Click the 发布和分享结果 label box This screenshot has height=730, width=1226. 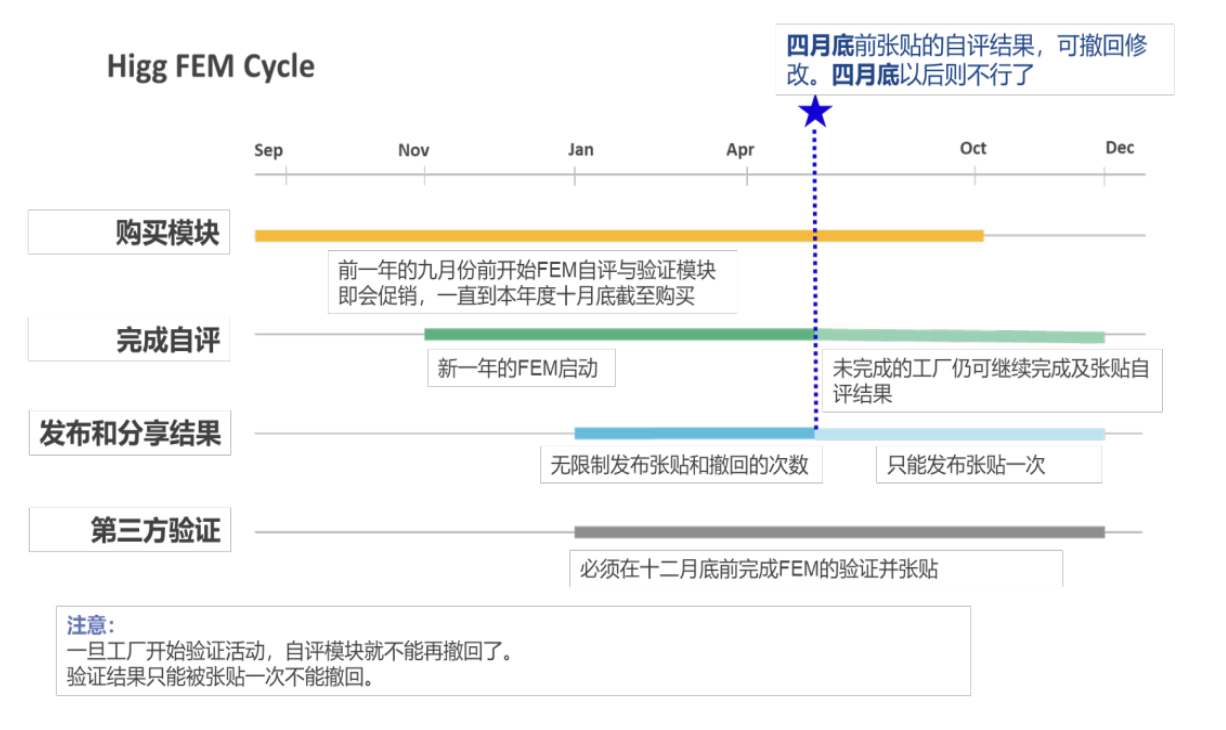coord(129,434)
